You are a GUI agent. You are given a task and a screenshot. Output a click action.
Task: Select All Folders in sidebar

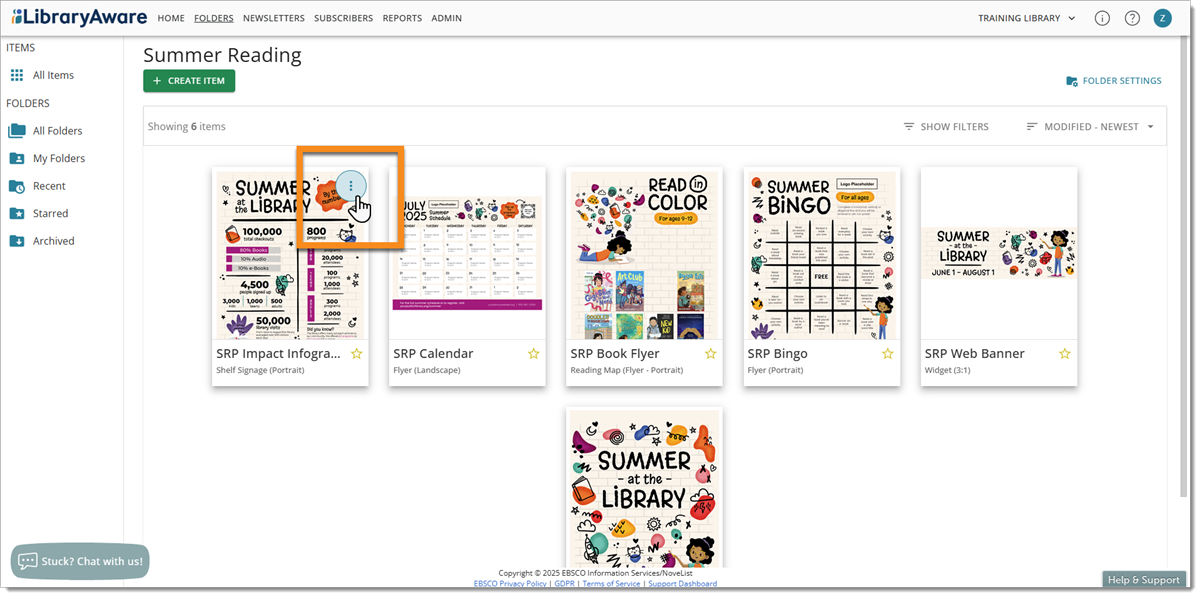pos(60,131)
